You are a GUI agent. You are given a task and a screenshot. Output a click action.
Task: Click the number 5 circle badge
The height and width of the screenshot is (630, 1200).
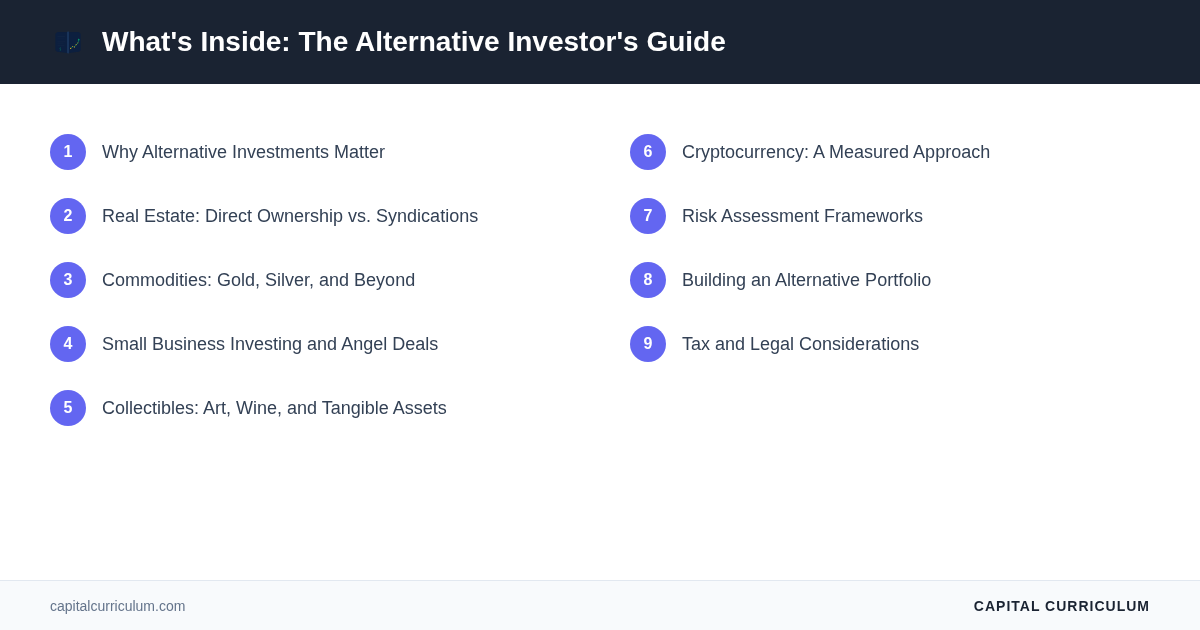(68, 408)
